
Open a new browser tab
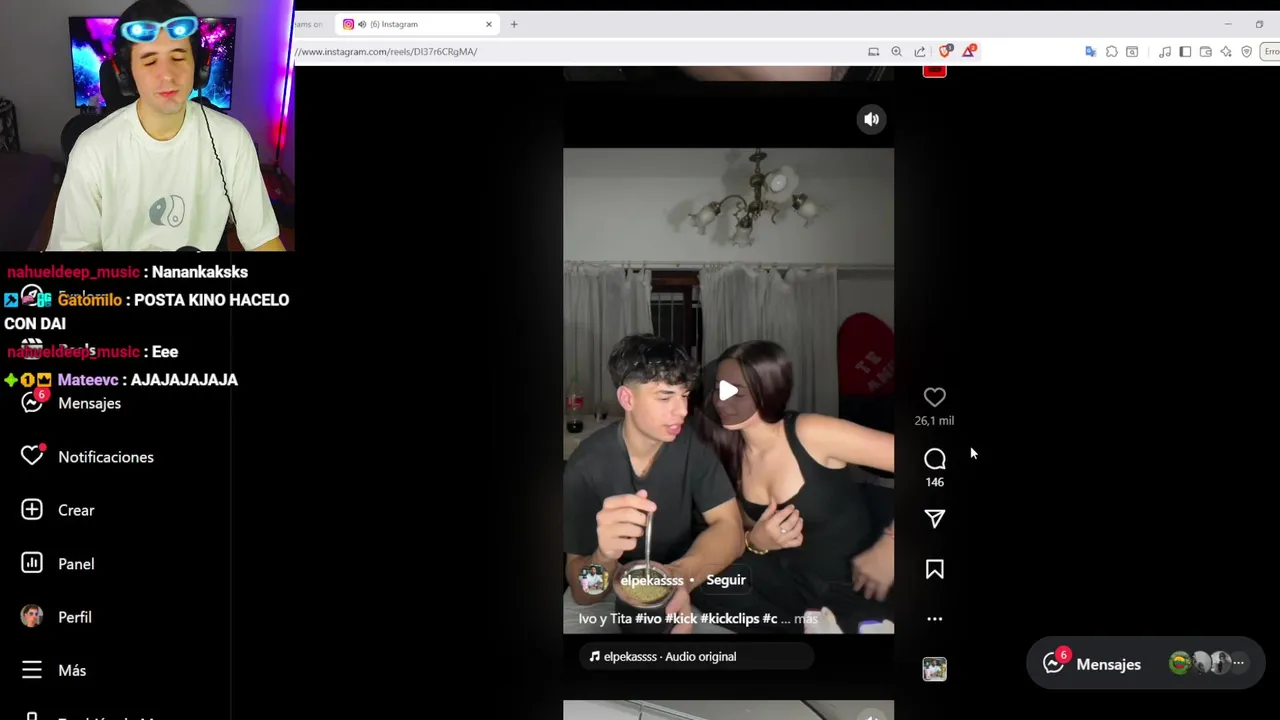click(x=514, y=24)
